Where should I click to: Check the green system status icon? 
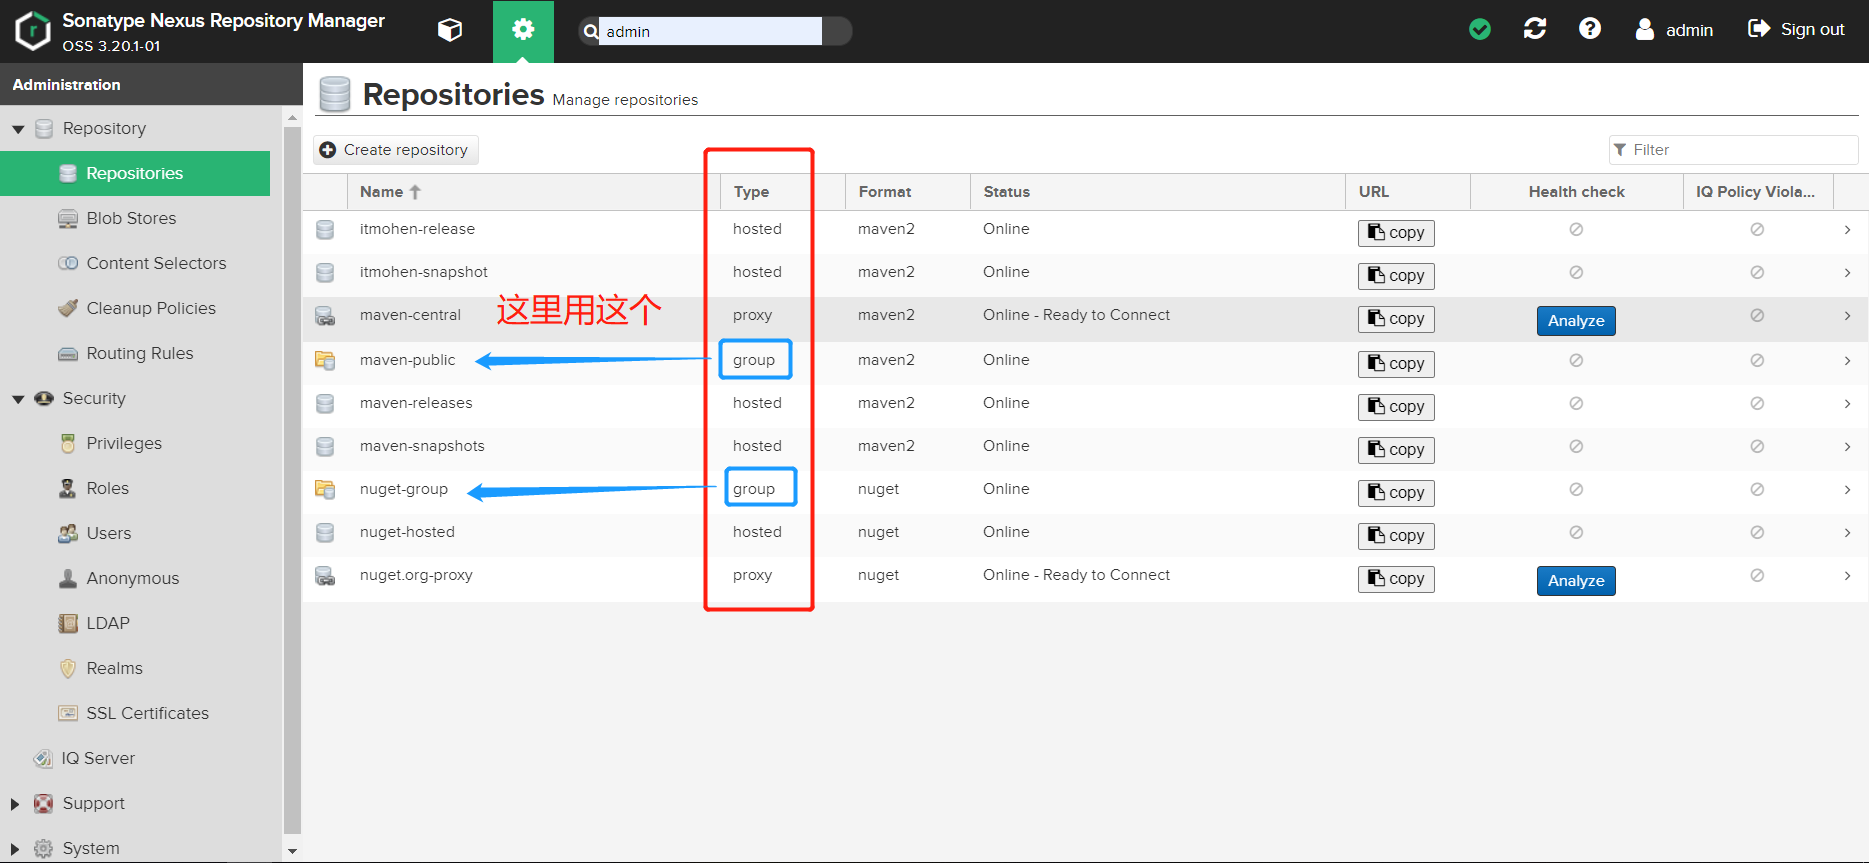coord(1480,30)
